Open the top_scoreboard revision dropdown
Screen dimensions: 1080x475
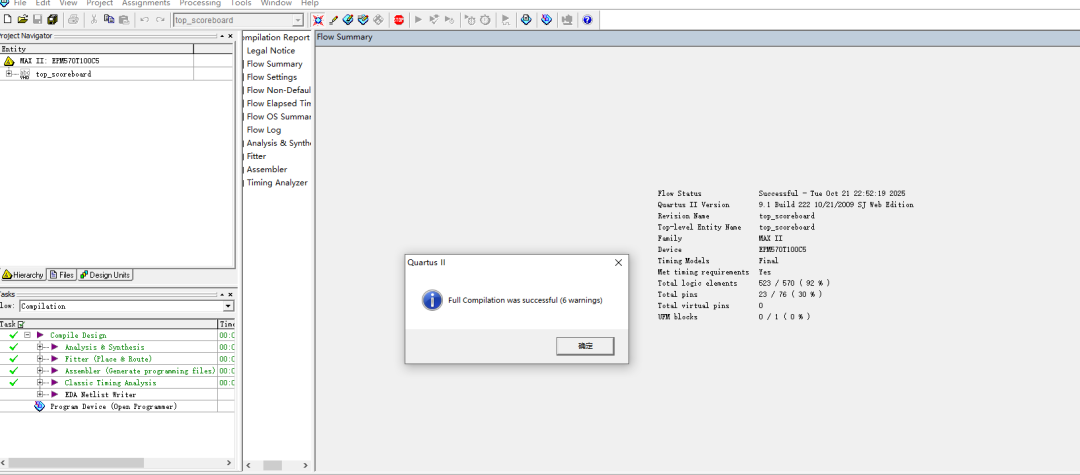298,20
